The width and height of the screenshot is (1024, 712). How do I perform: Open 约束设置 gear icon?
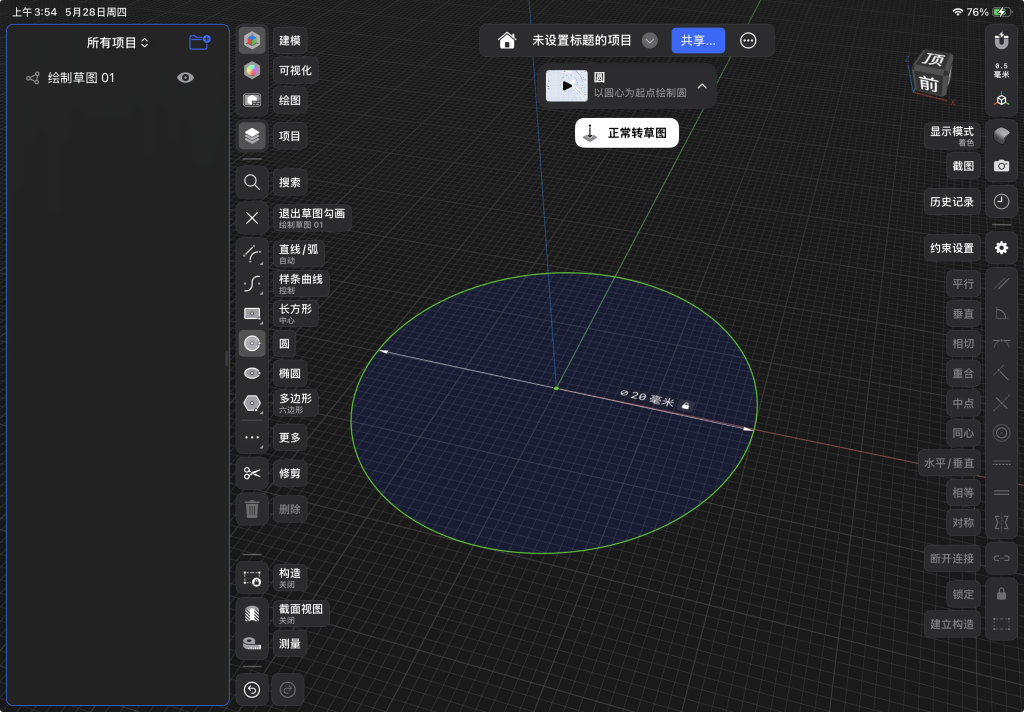click(1001, 248)
